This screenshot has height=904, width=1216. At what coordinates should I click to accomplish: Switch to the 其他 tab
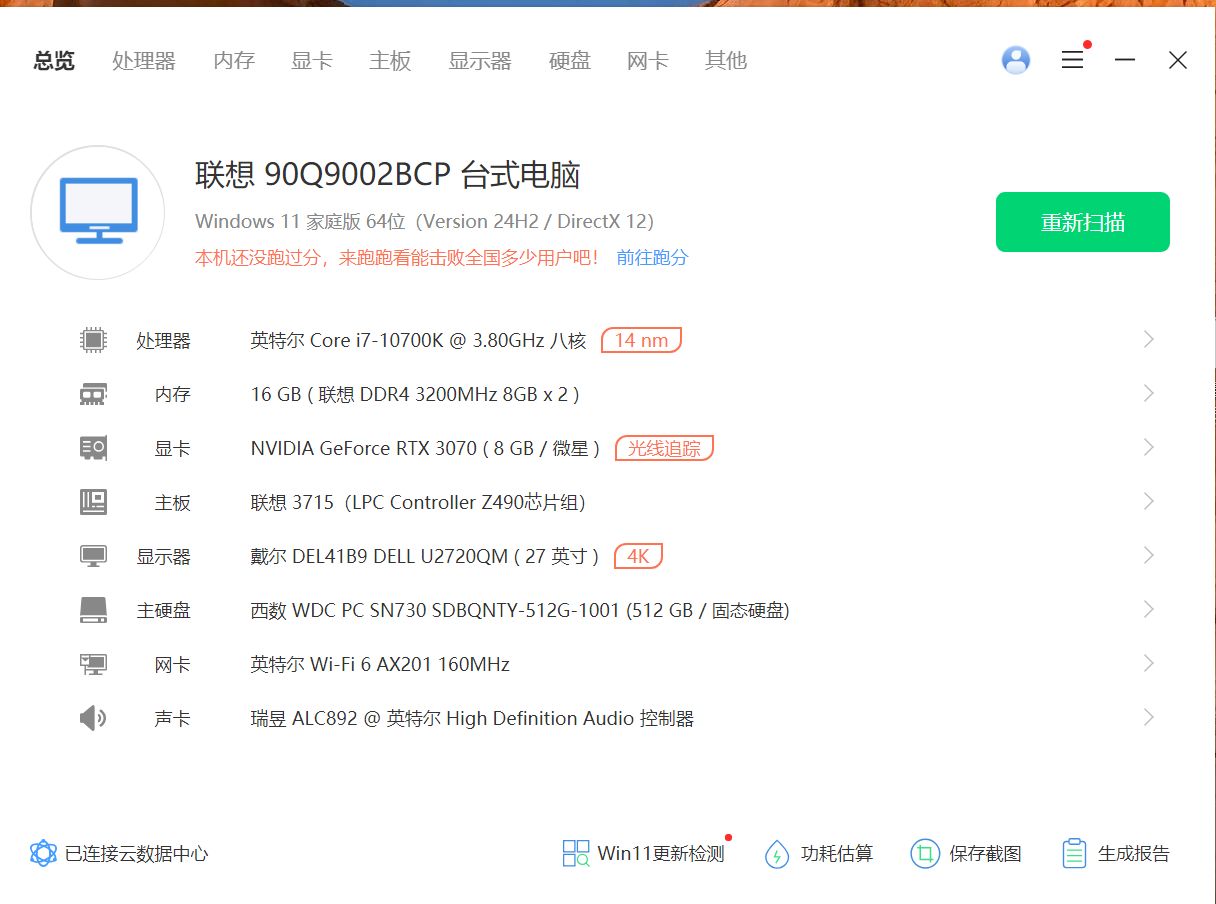coord(726,61)
